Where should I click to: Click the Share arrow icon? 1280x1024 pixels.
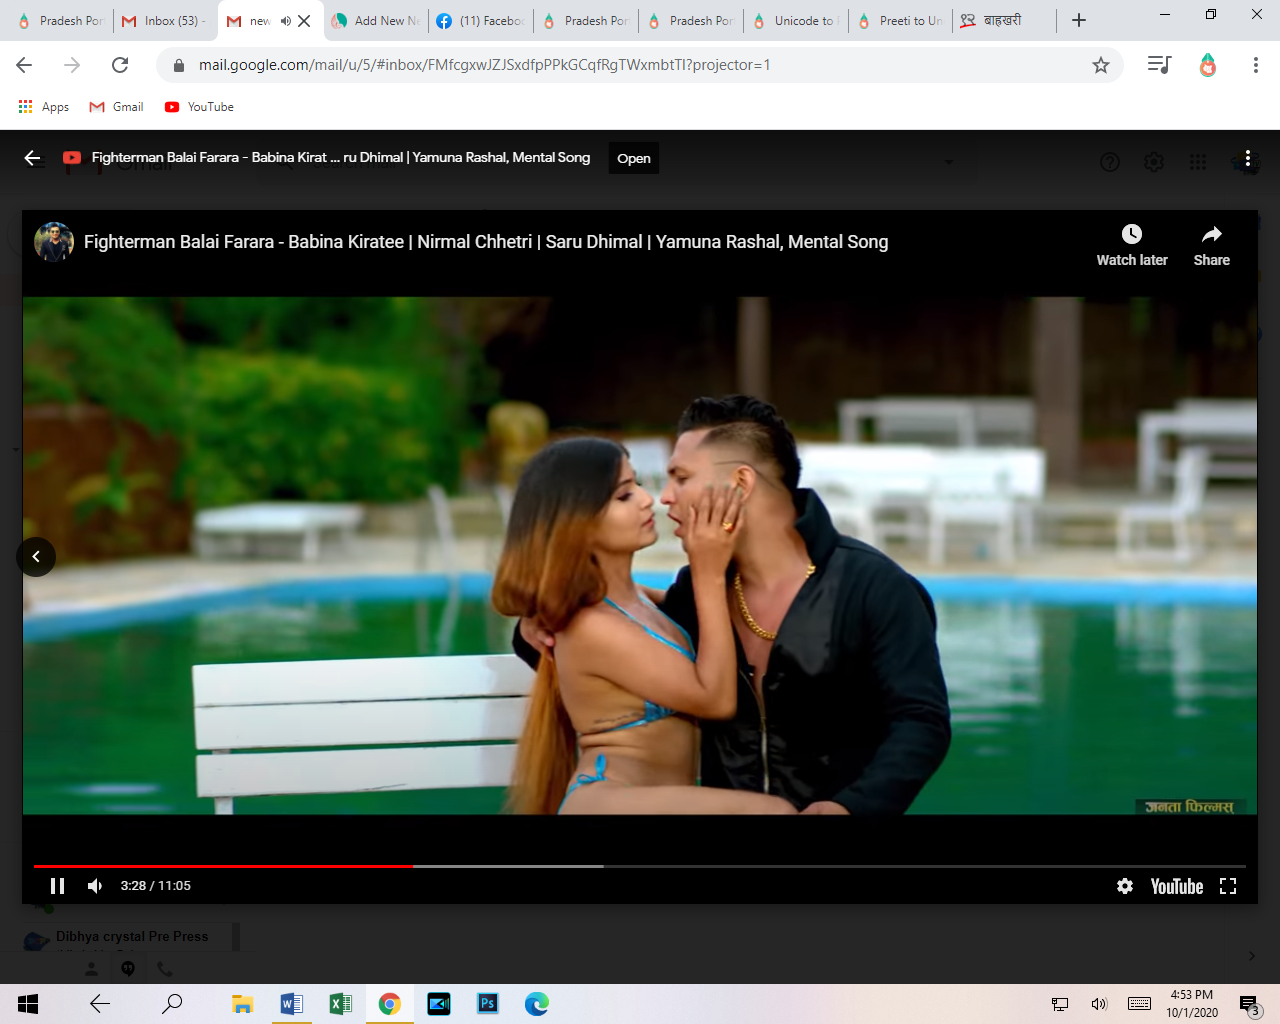1212,234
